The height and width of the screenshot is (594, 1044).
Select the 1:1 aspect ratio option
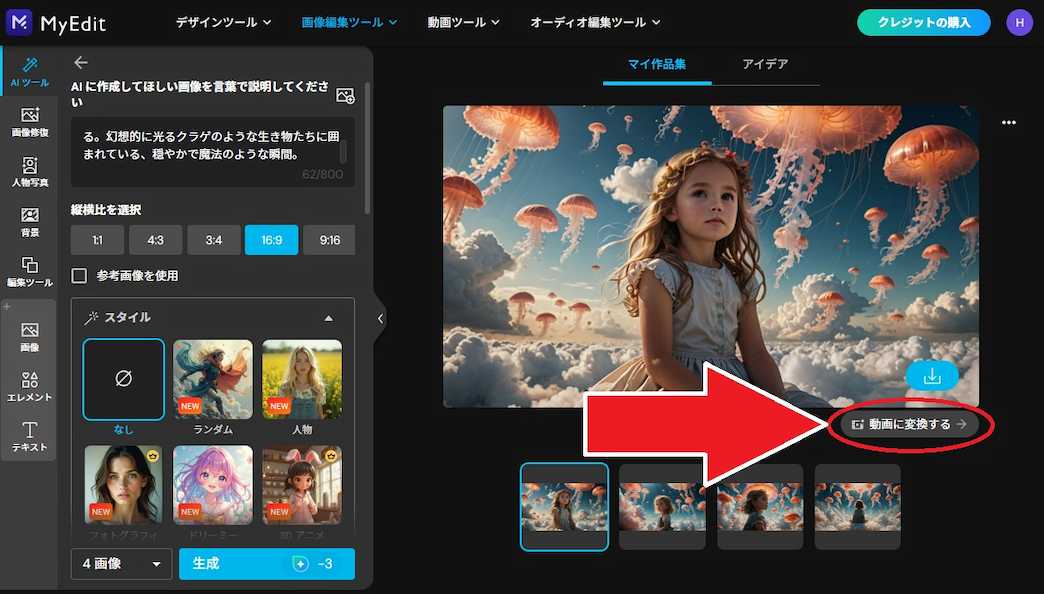point(96,239)
